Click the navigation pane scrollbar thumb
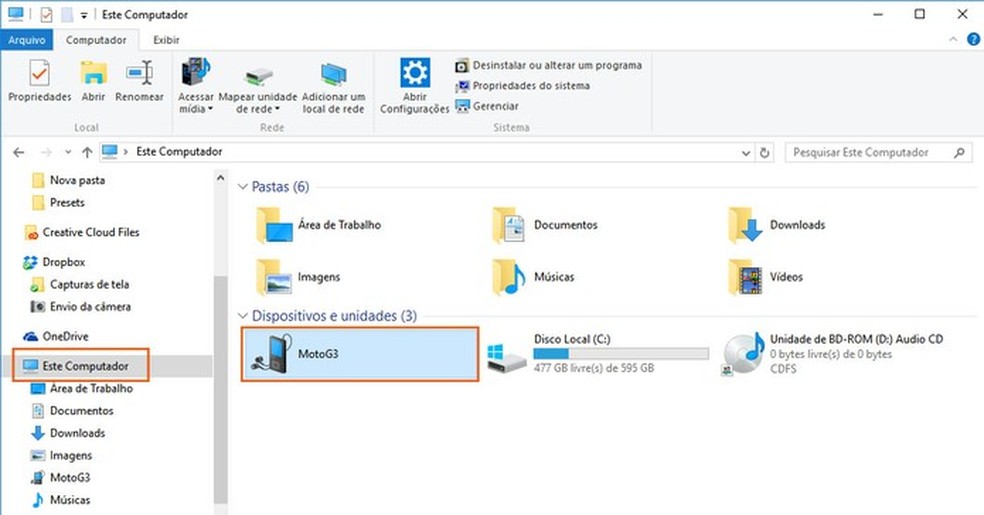 click(220, 389)
